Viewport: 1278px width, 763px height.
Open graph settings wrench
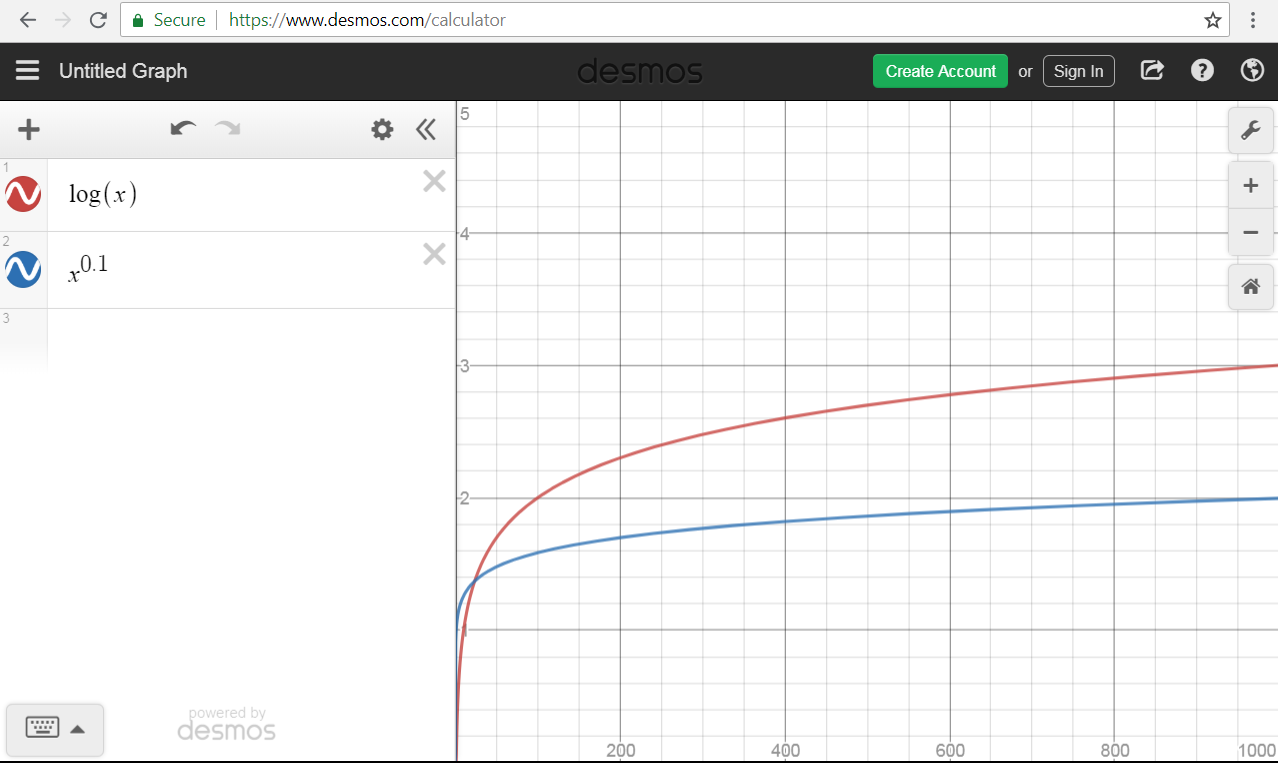tap(1250, 130)
